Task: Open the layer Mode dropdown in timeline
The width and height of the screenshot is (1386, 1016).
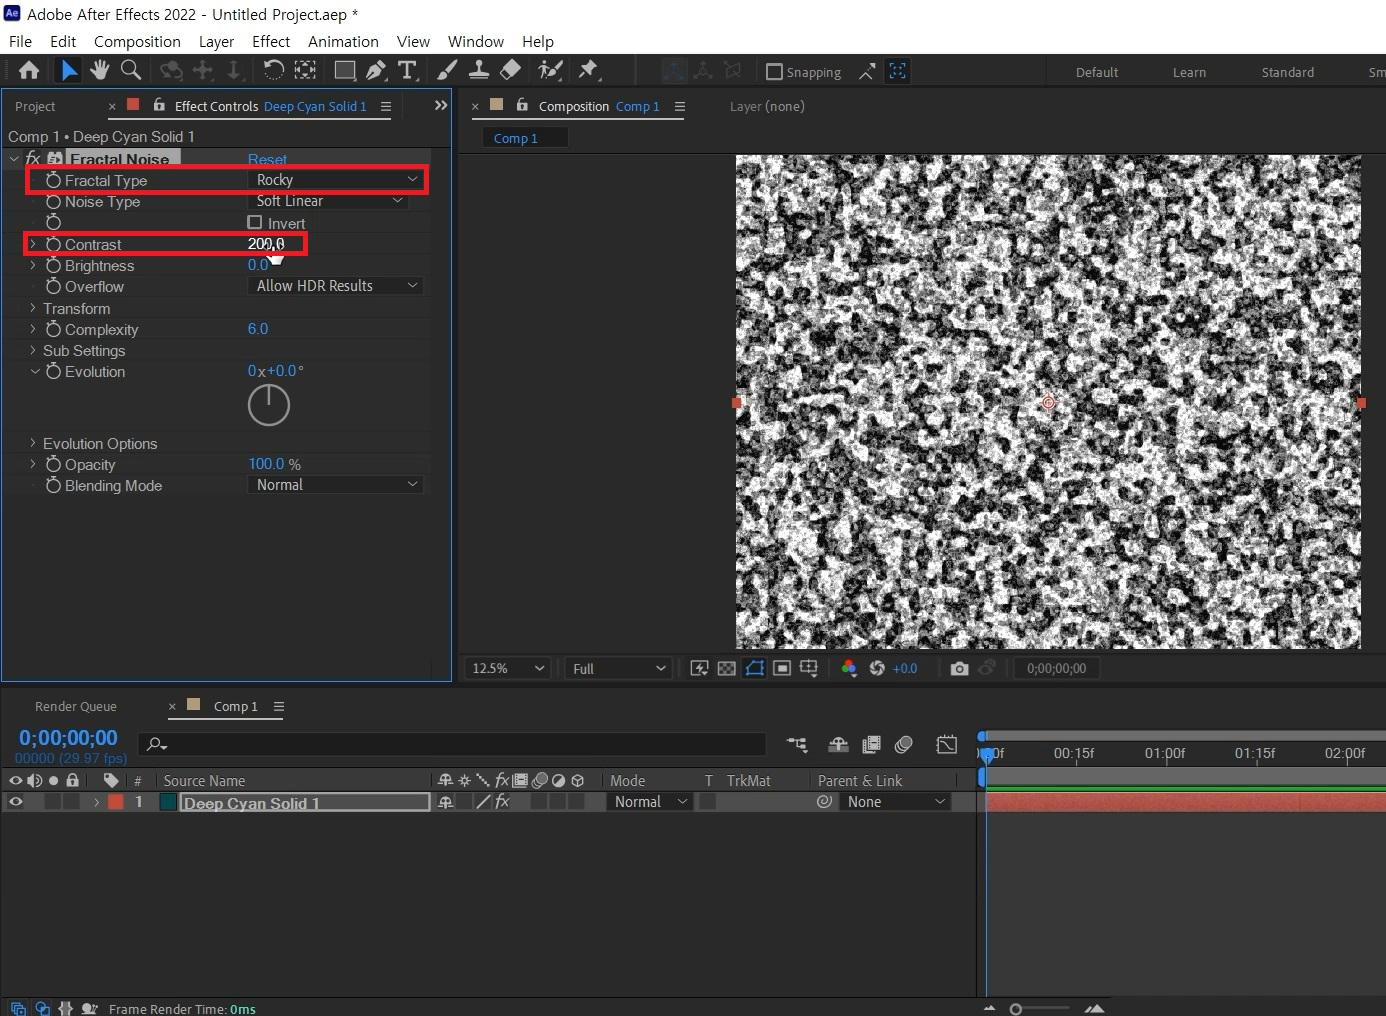Action: pos(649,801)
